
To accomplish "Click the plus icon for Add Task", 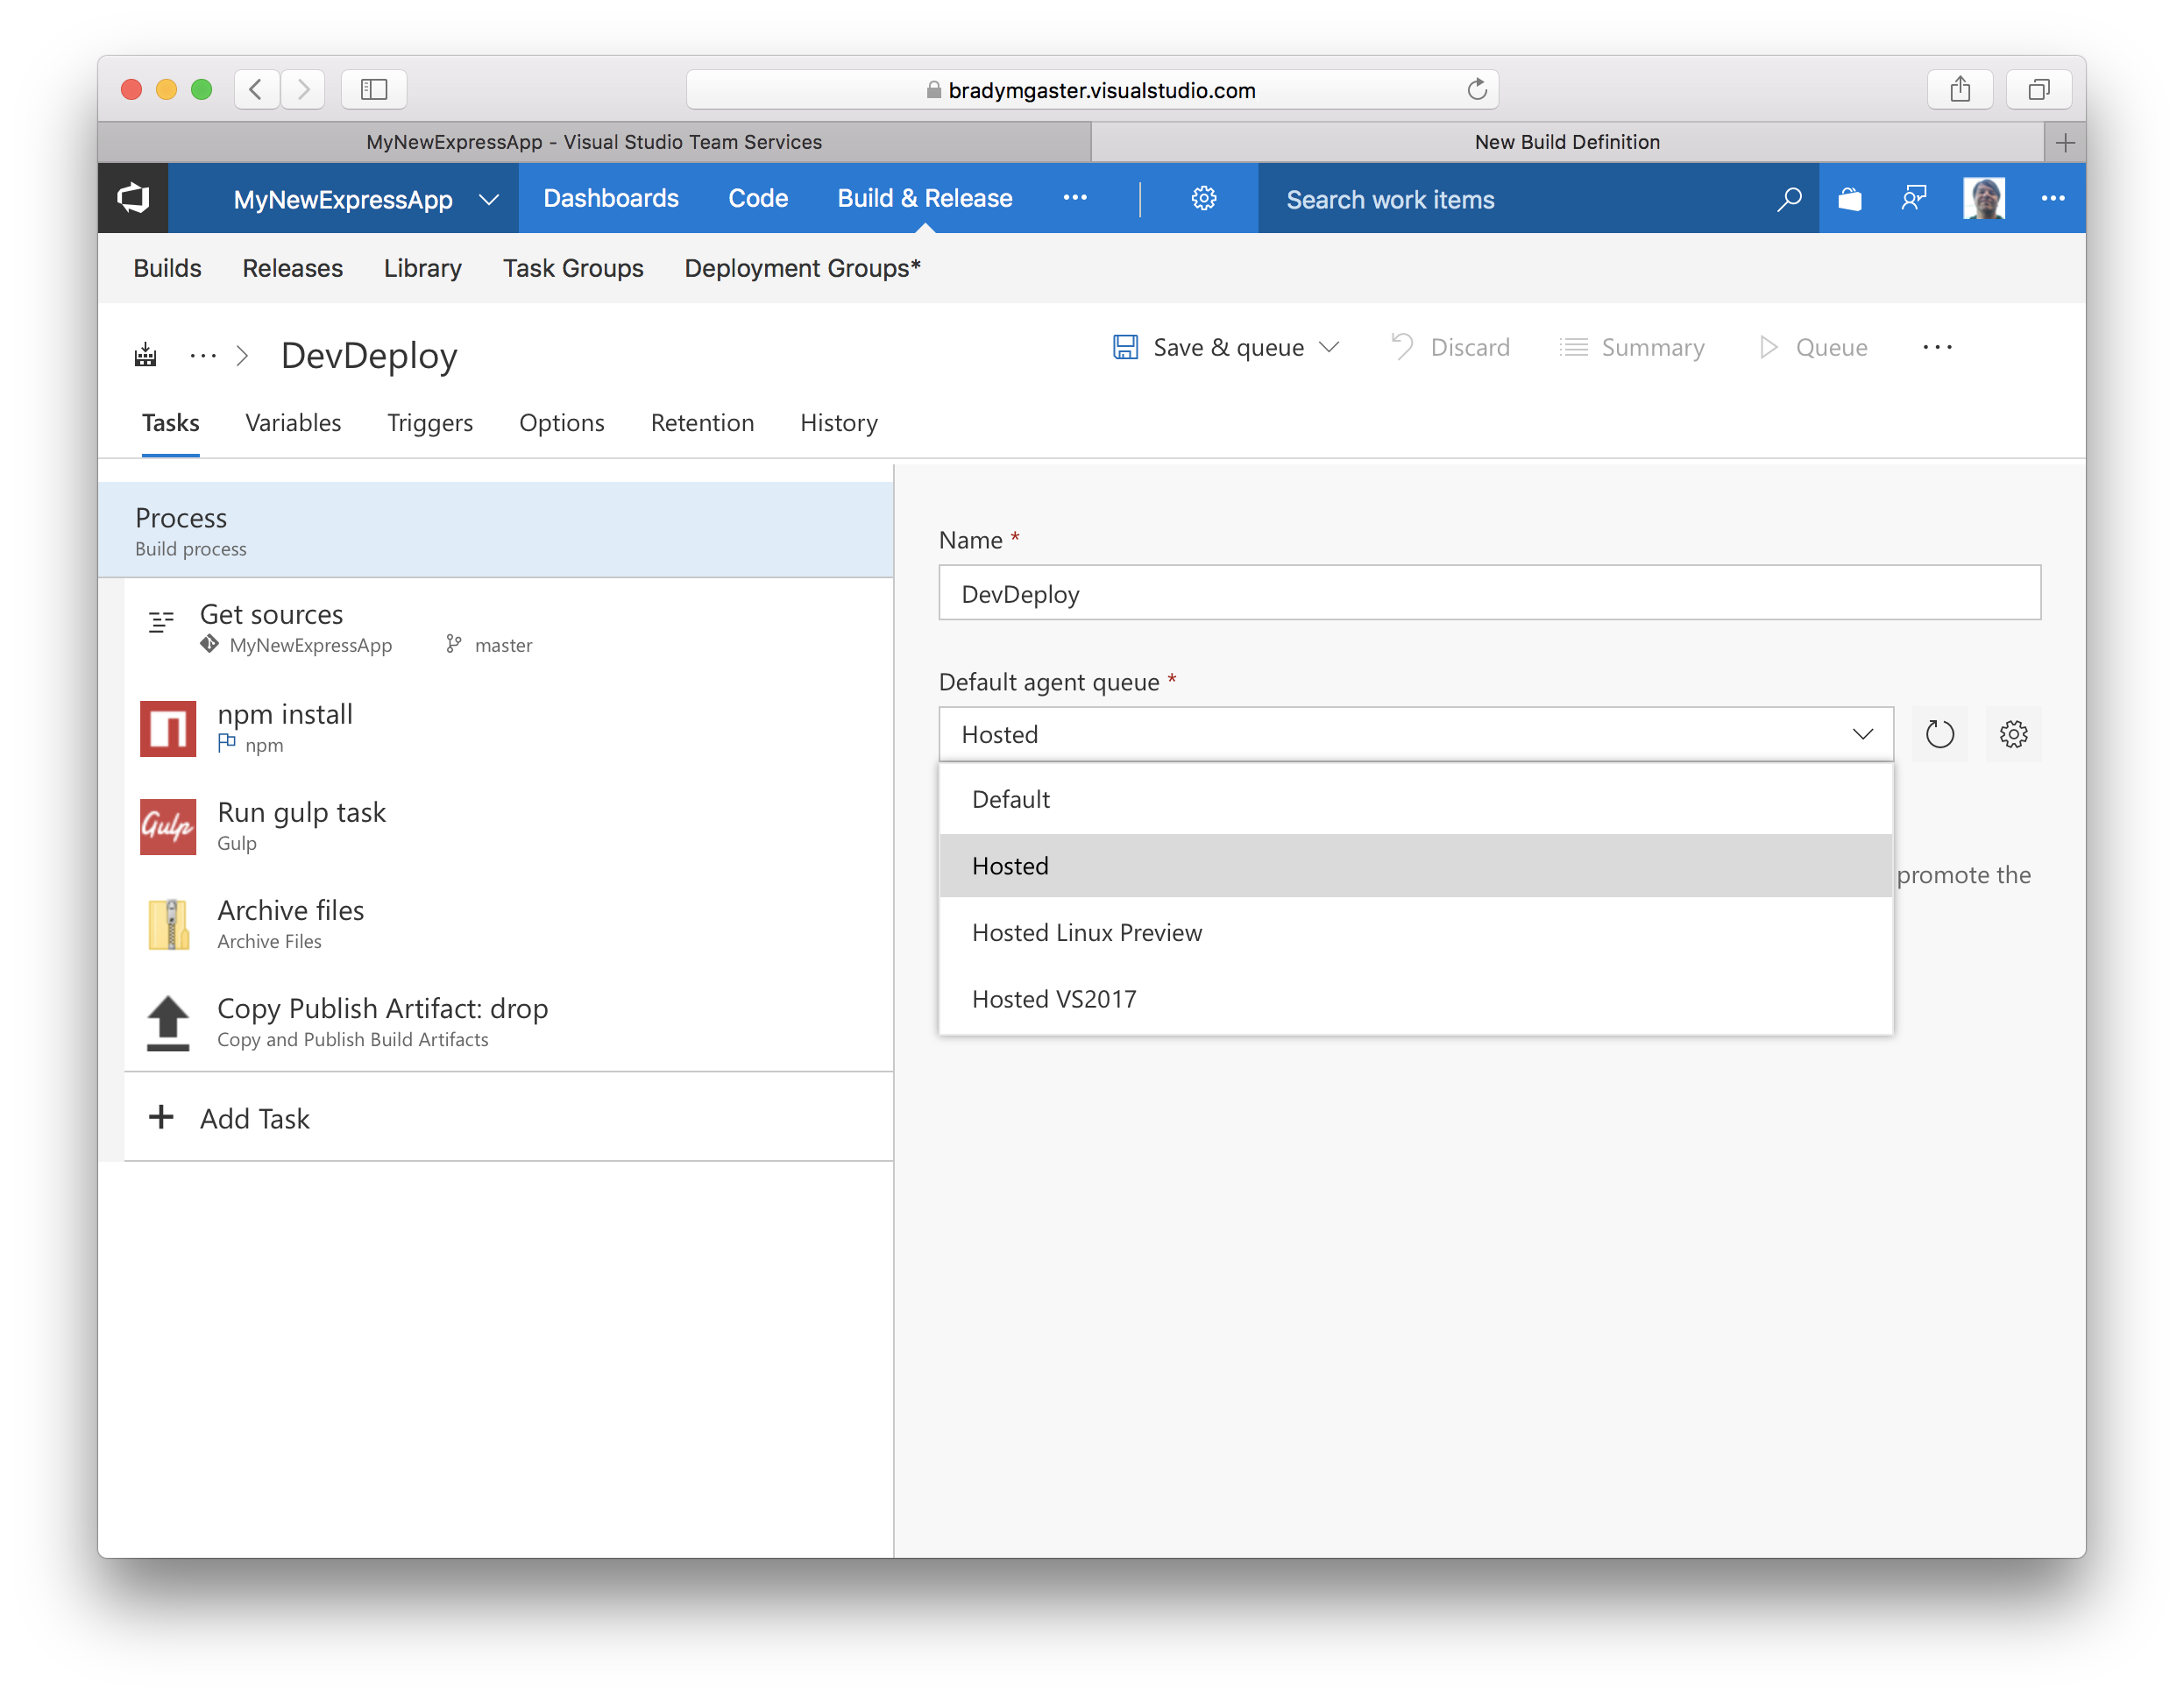I will [x=161, y=1117].
